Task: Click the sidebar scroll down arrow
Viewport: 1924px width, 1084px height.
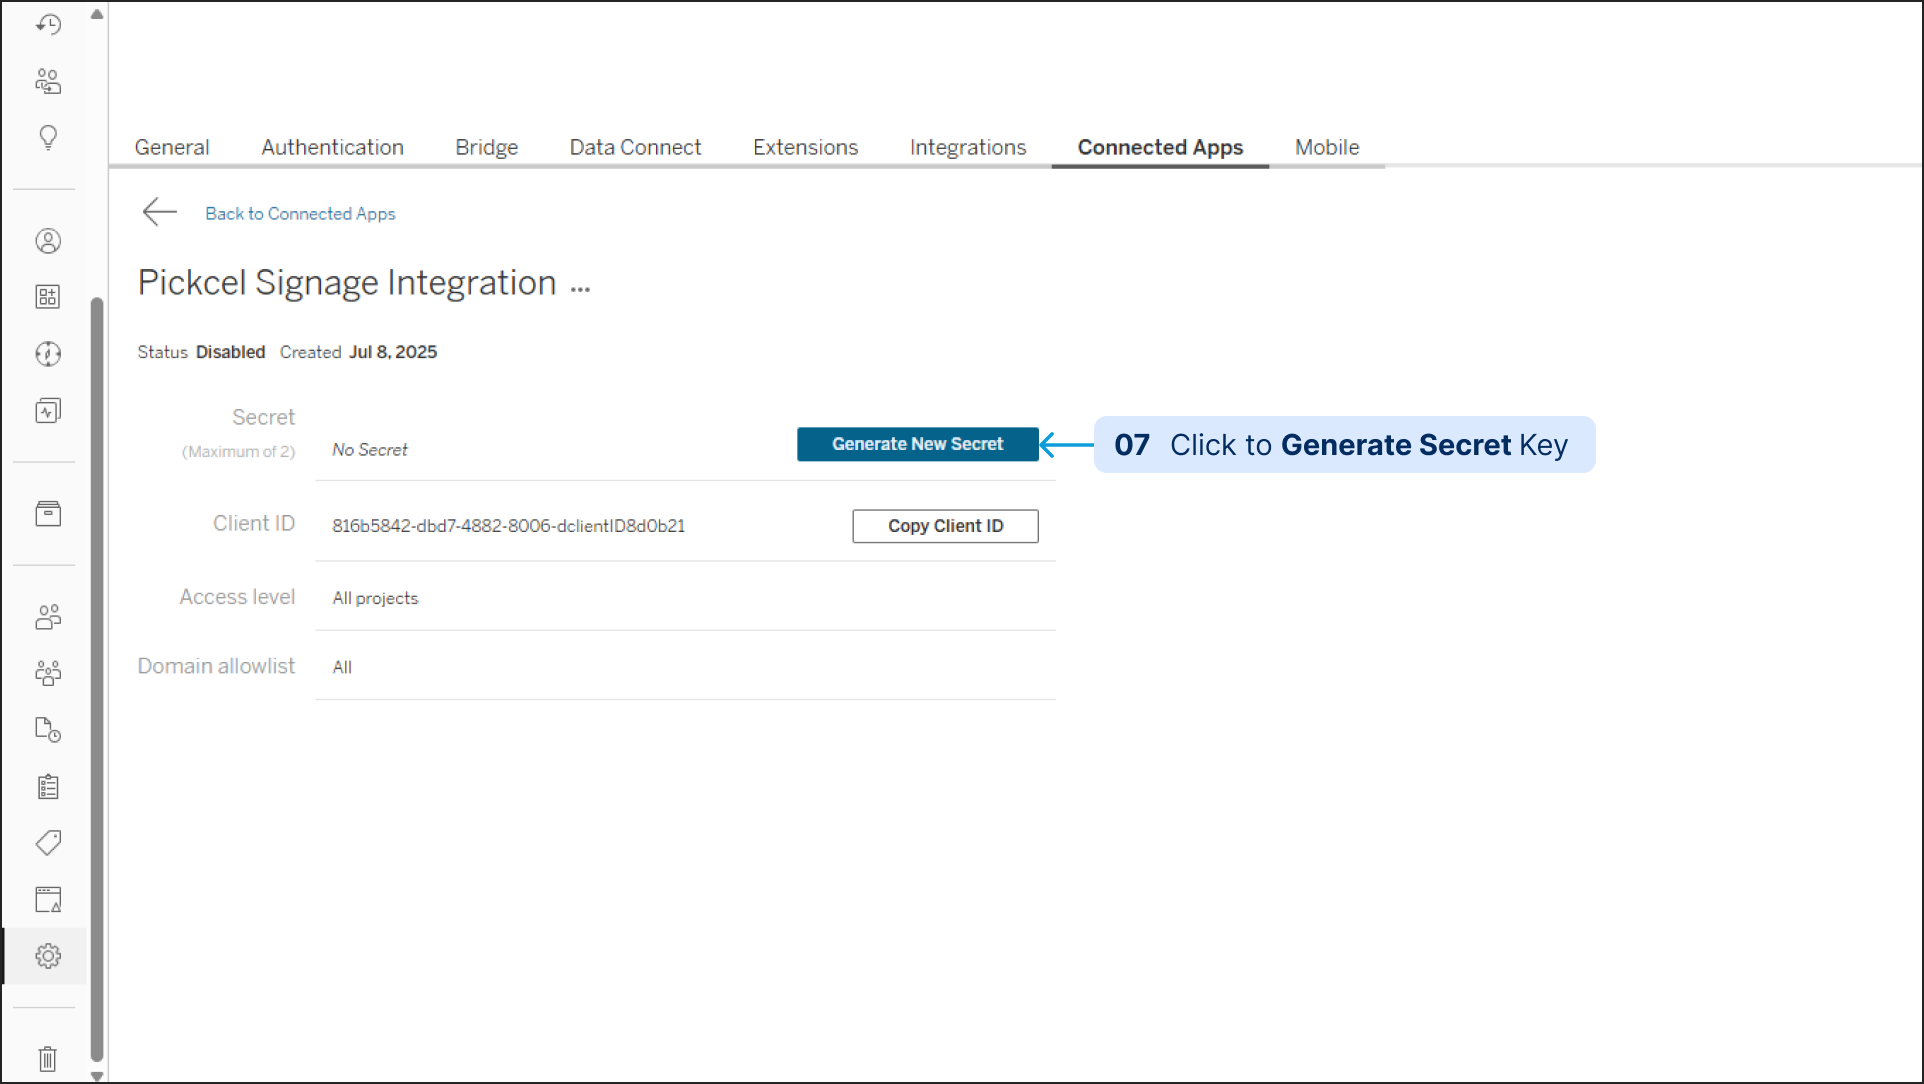Action: tap(97, 1076)
